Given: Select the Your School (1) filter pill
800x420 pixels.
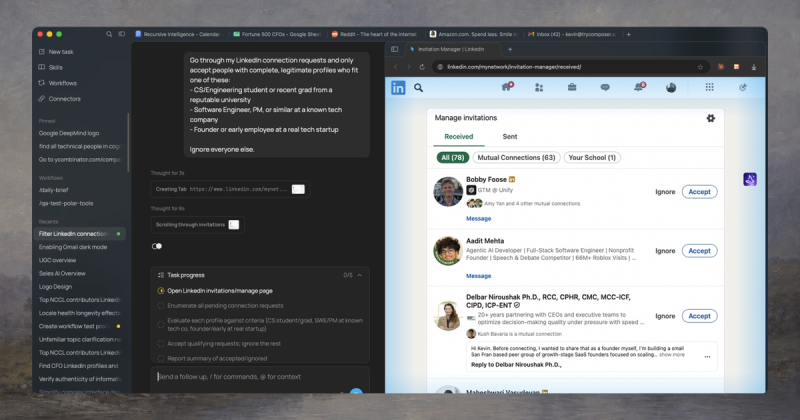Looking at the screenshot, I should [x=592, y=158].
